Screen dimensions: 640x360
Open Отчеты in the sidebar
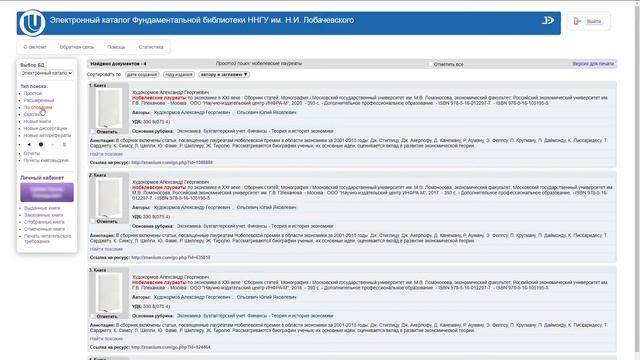tap(32, 153)
